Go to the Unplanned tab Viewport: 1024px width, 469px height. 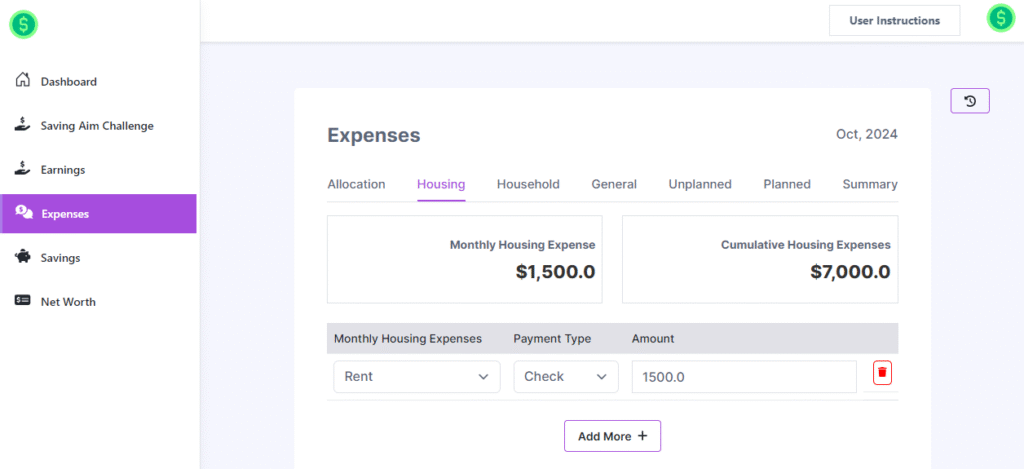tap(700, 184)
